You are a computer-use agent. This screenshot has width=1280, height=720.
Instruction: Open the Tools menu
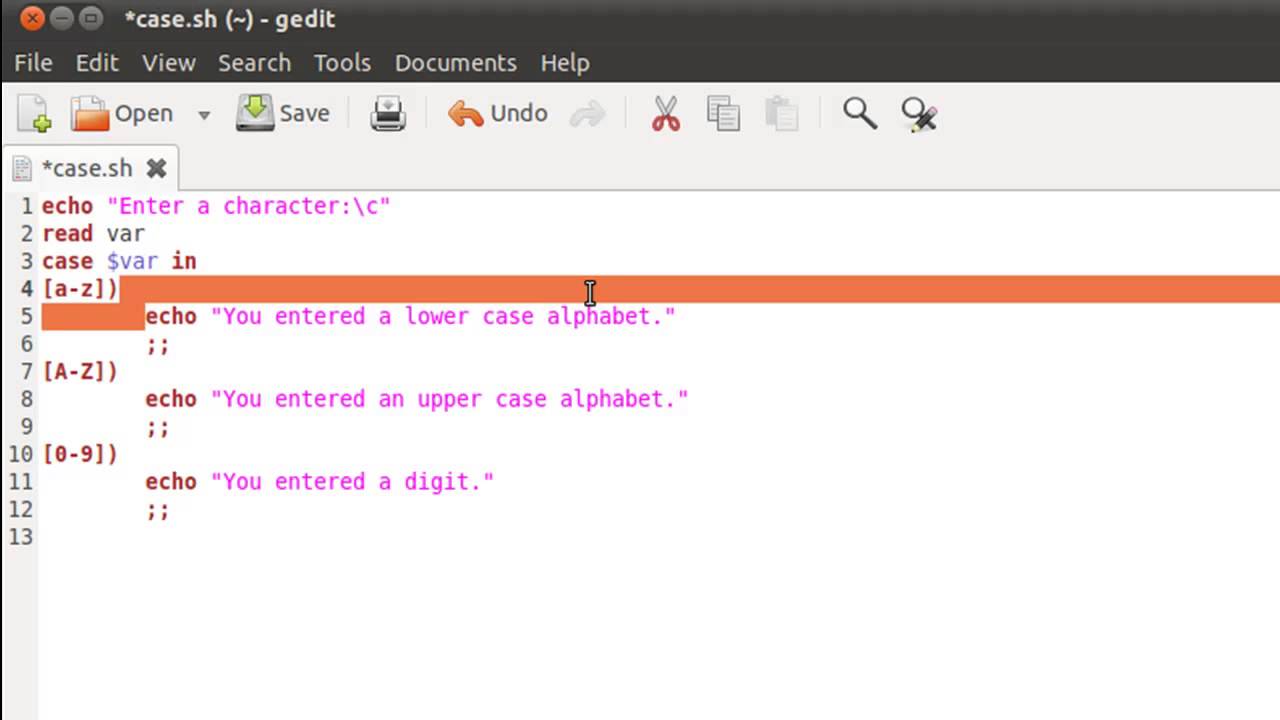click(x=342, y=62)
